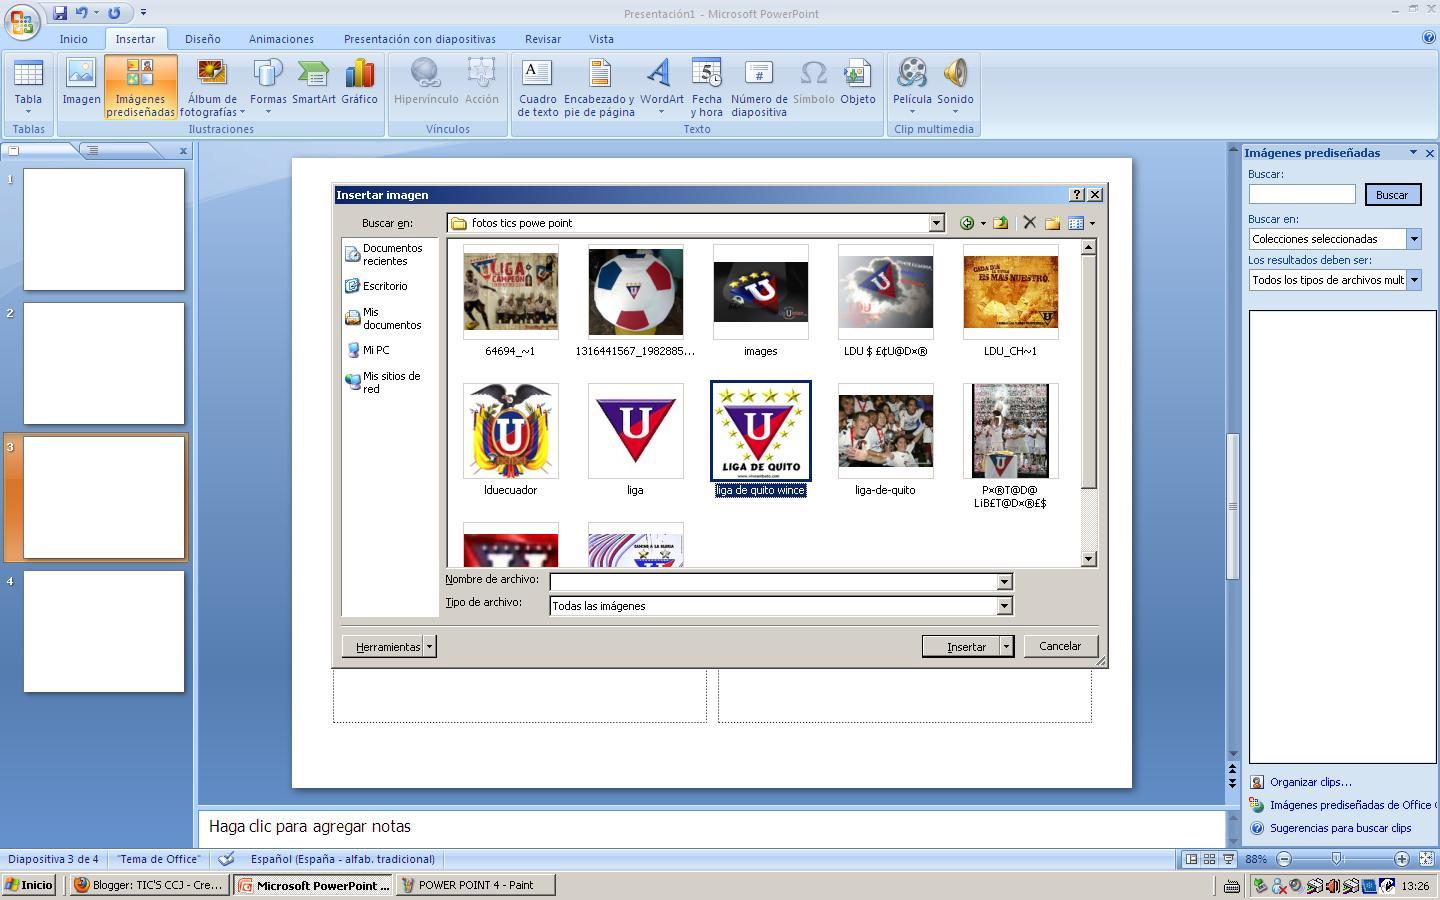Switch to the outline pane tab
1440x900 pixels.
pyautogui.click(x=92, y=151)
